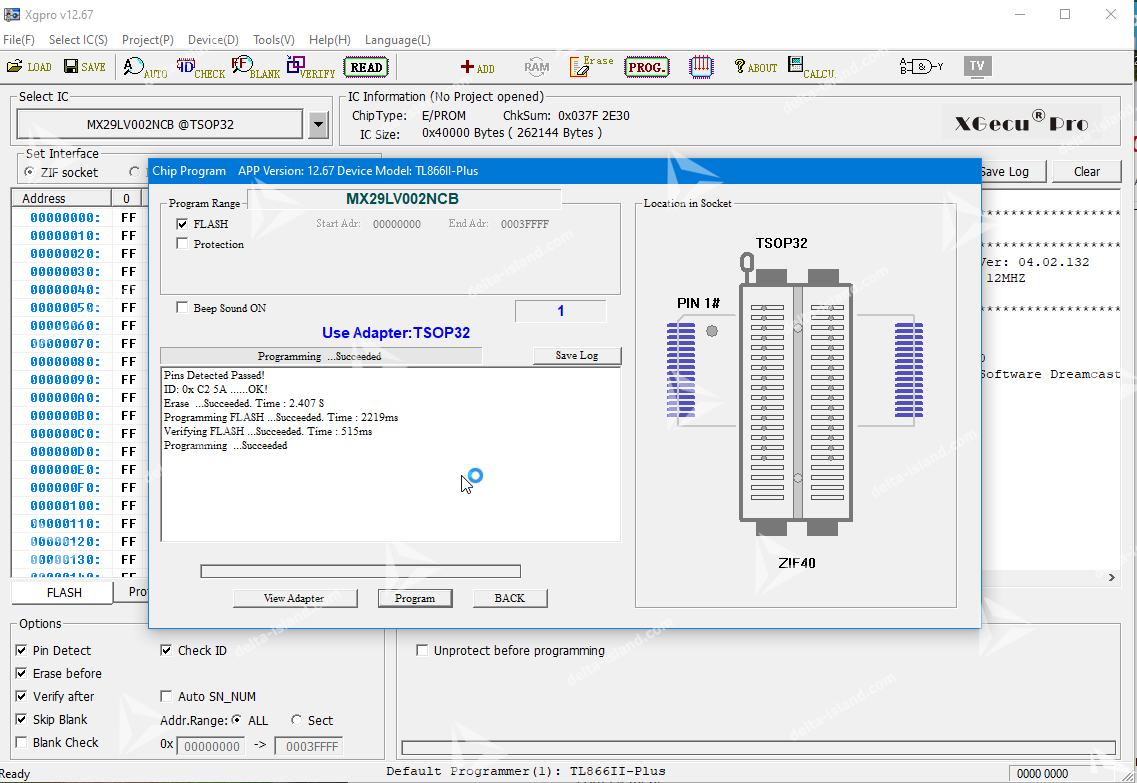This screenshot has height=783, width=1137.
Task: Enable the Protection checkbox
Action: 182,244
